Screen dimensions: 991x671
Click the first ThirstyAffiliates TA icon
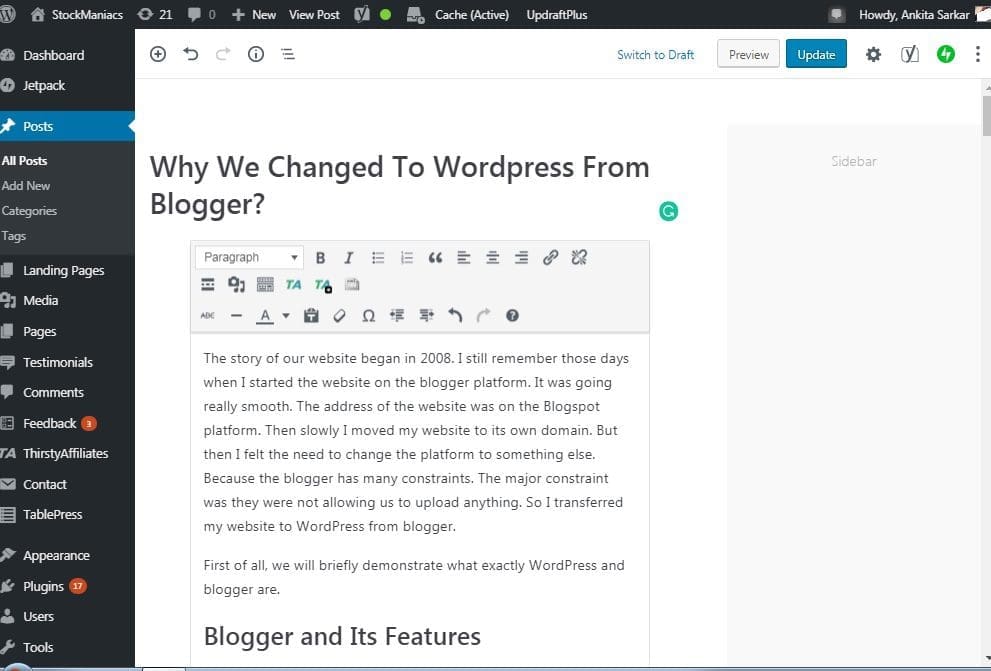click(x=293, y=285)
